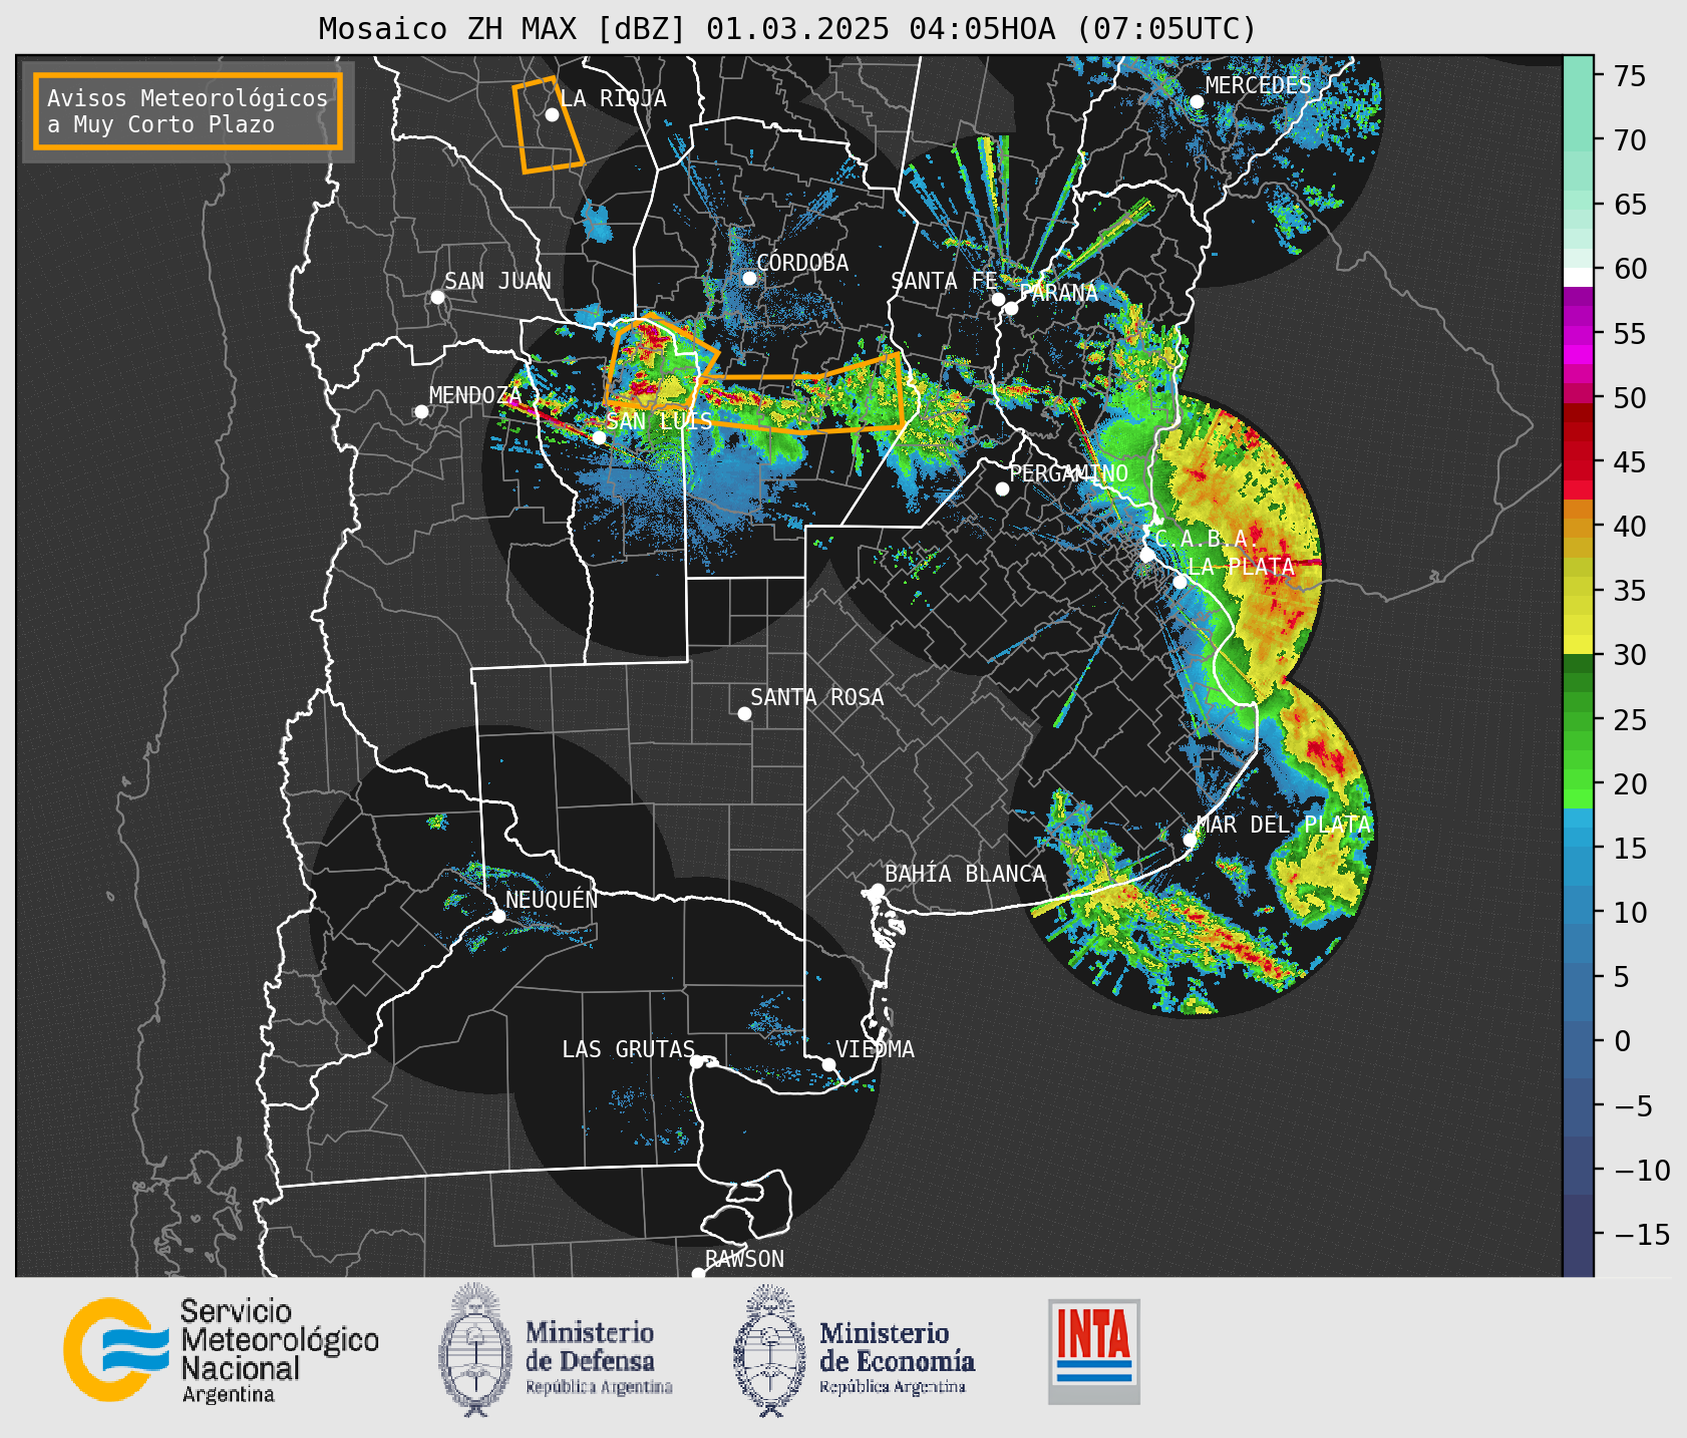
Task: Click the '65' colorbar tick label
Action: point(1631,205)
